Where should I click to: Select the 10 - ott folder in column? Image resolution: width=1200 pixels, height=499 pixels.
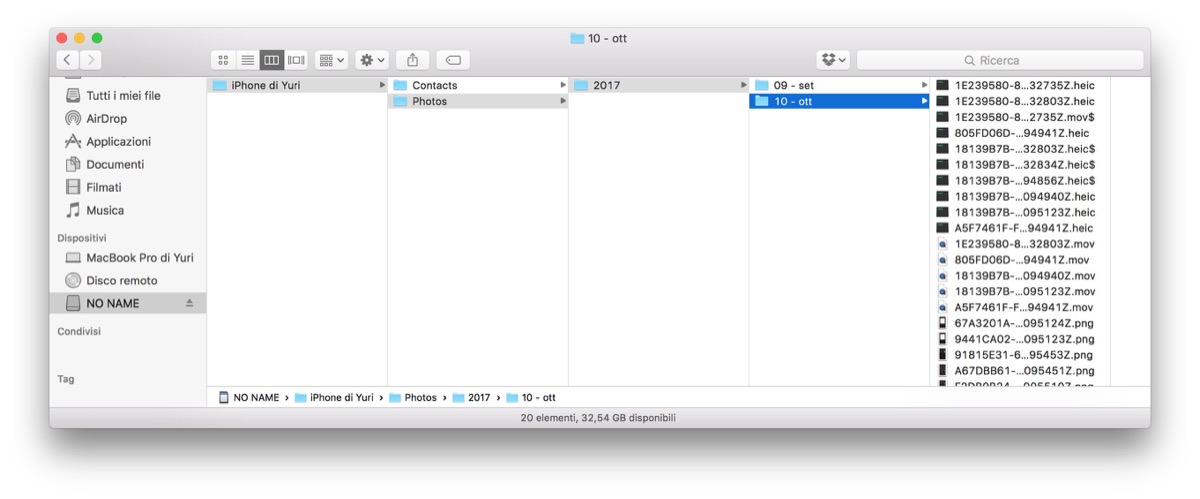point(840,101)
